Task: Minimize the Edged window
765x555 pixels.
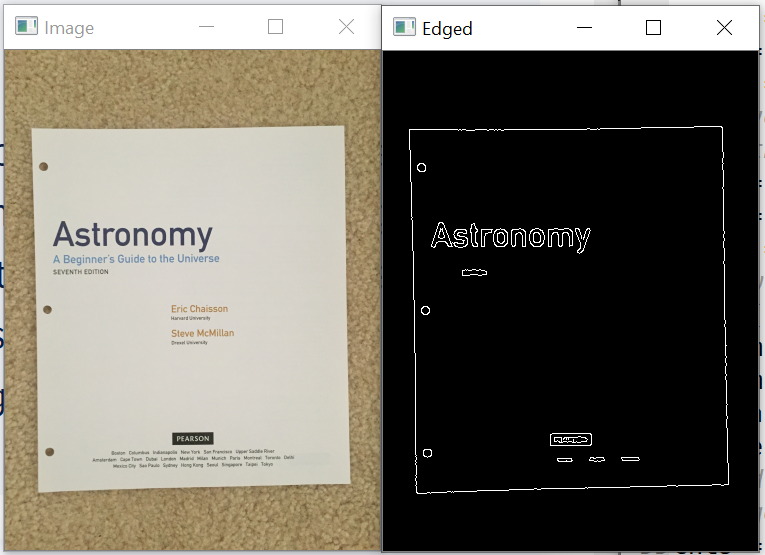Action: [584, 28]
